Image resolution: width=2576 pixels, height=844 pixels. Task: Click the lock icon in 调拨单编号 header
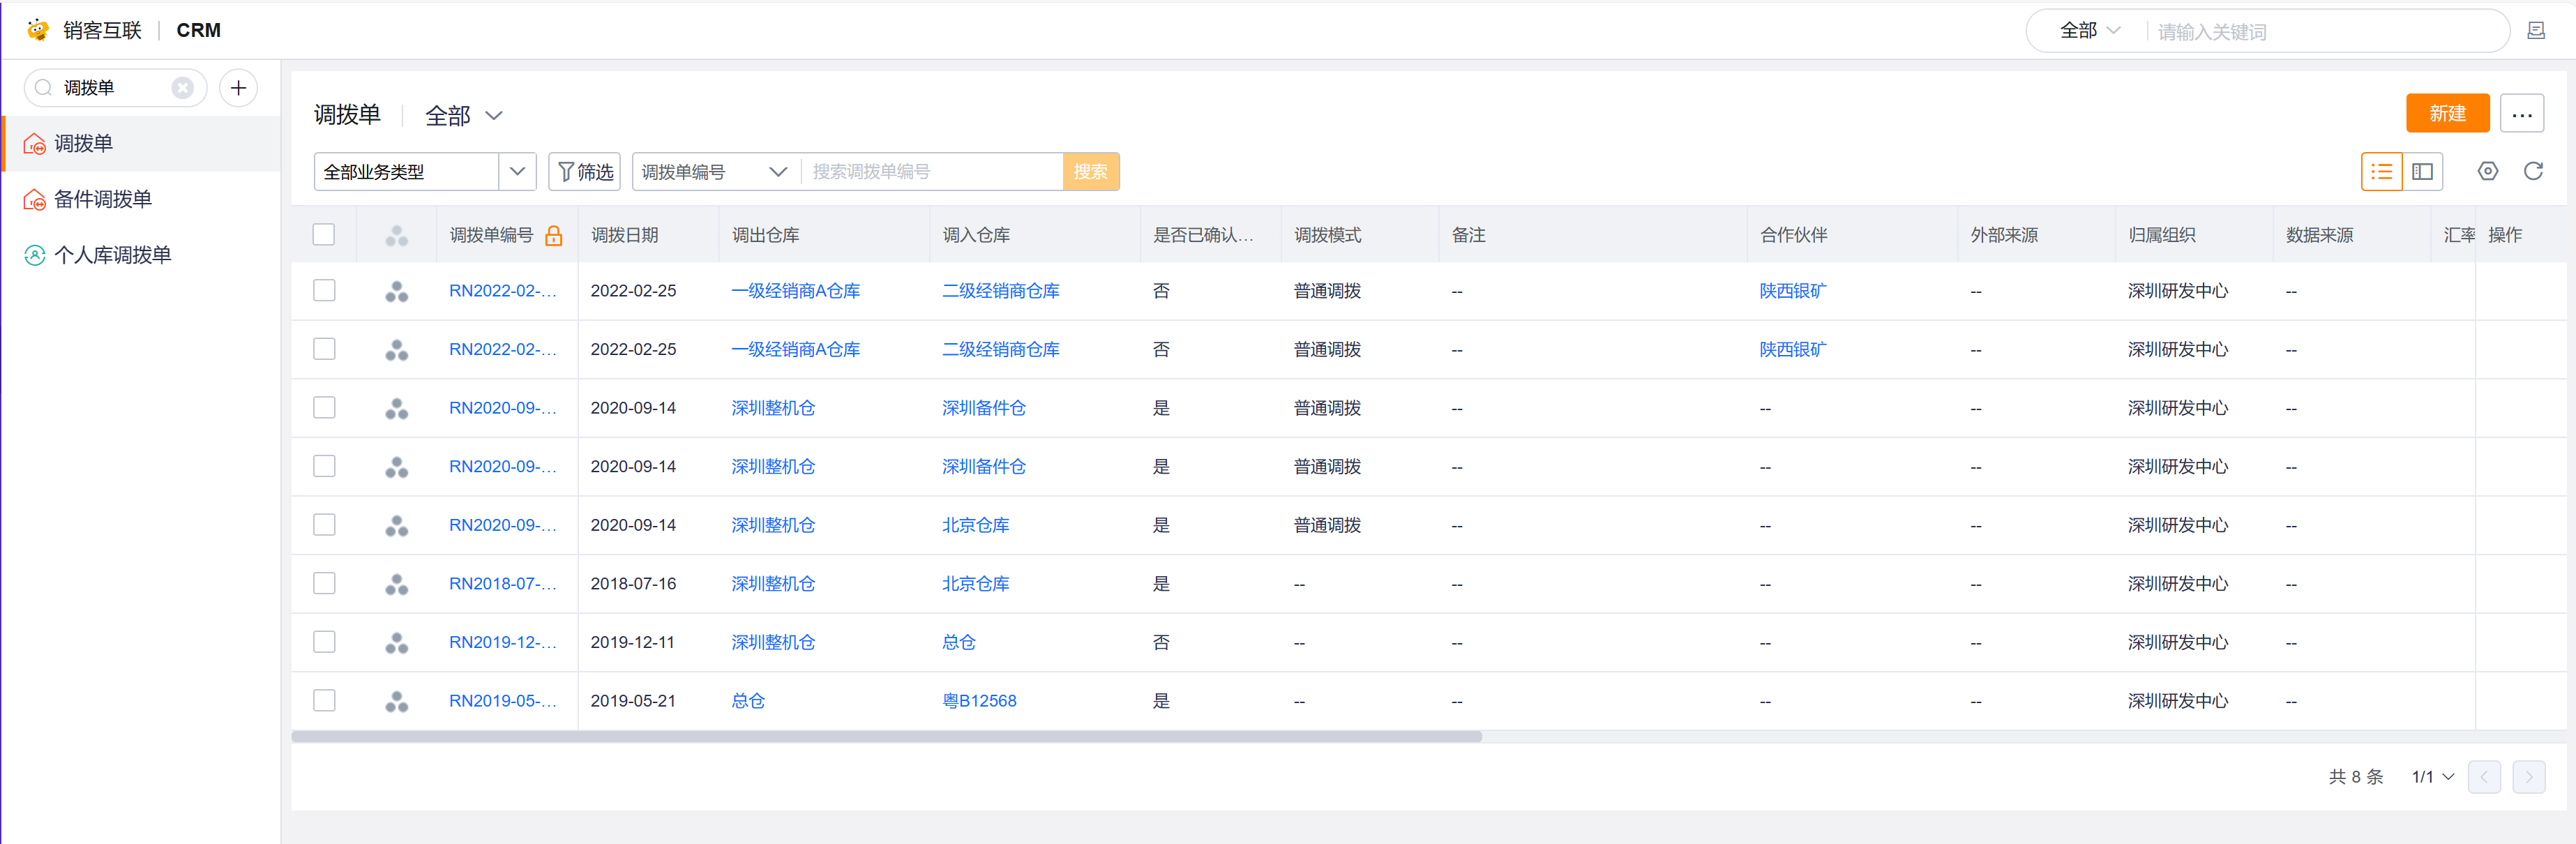click(554, 236)
